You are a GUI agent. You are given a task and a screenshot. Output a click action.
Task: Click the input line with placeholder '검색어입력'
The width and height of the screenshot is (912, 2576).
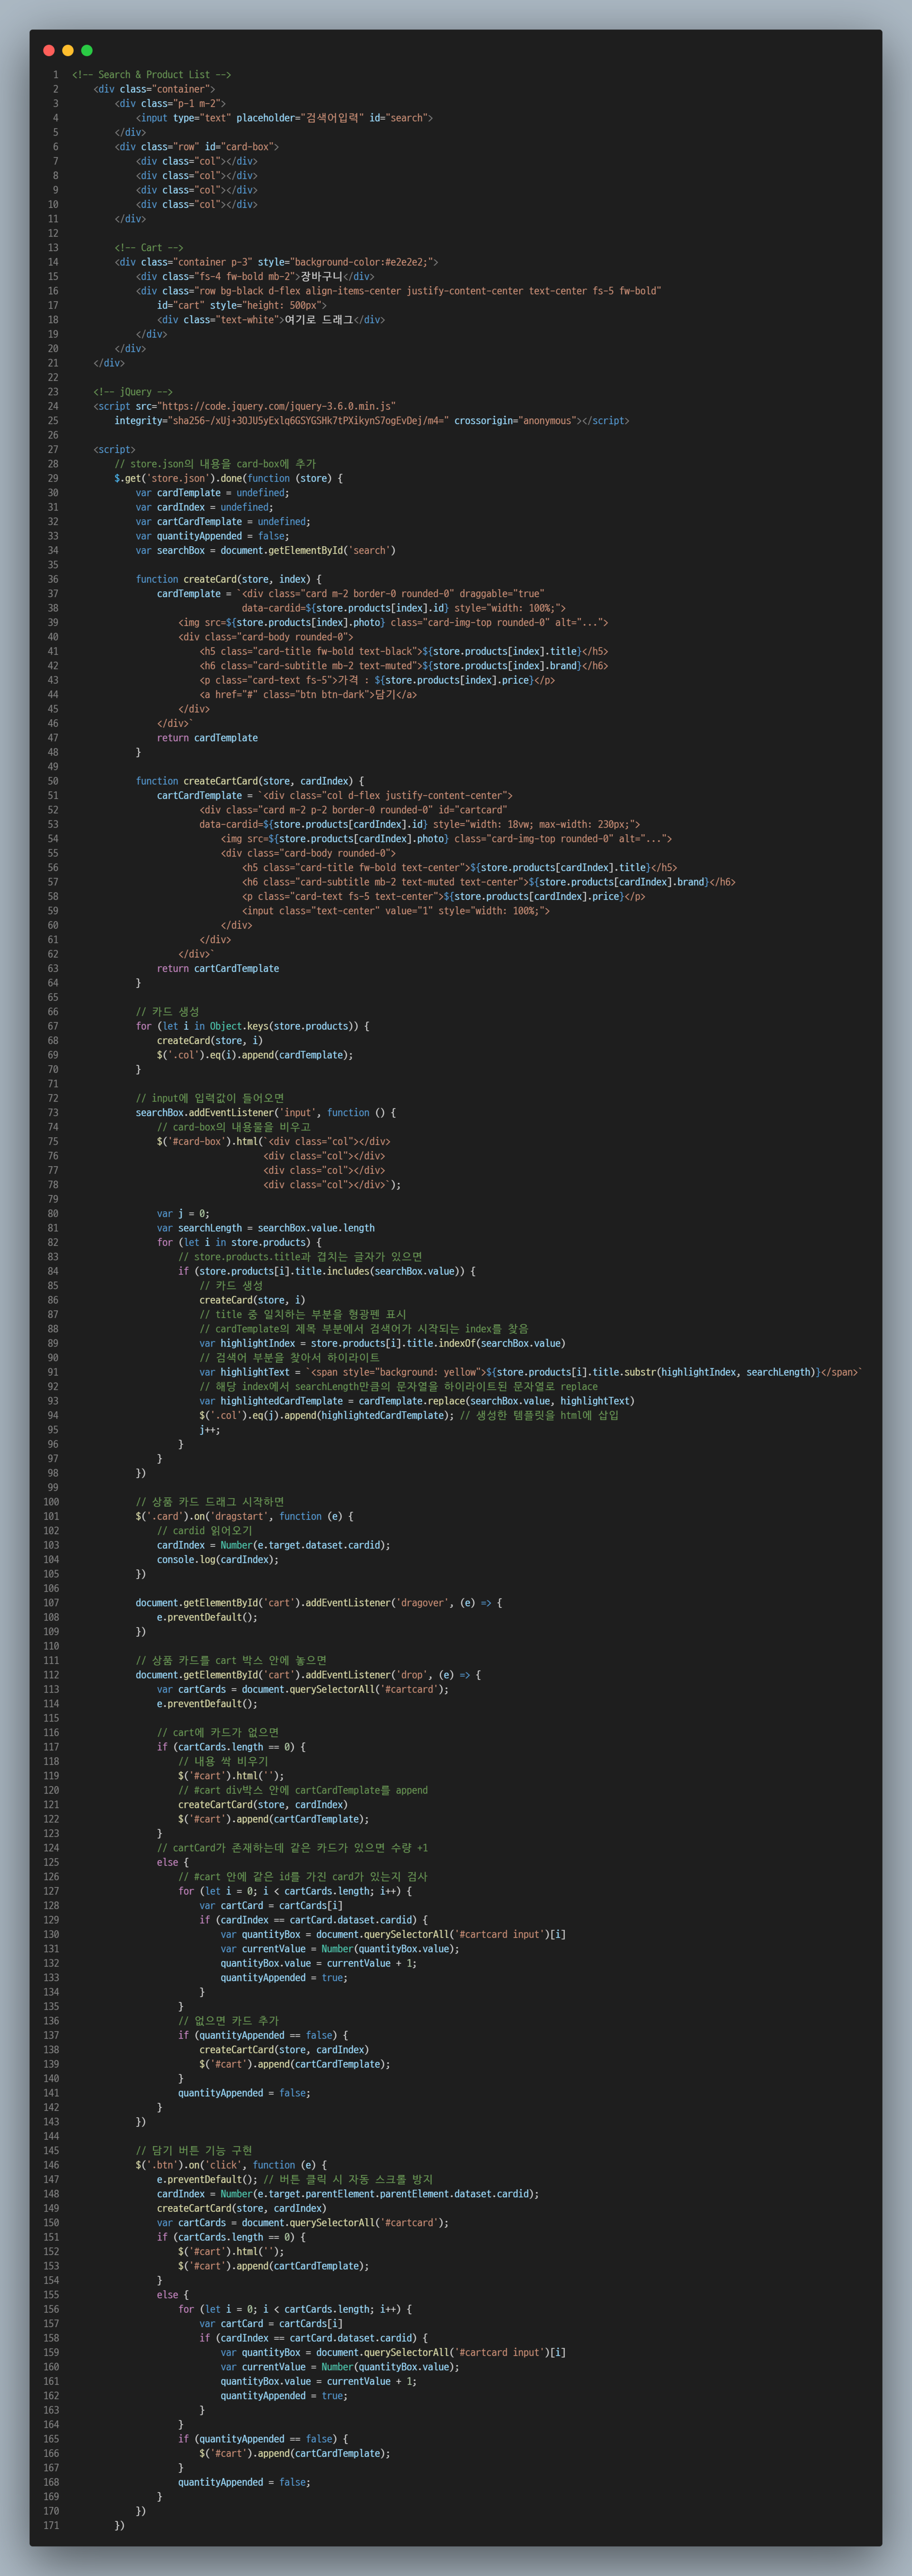tap(284, 118)
